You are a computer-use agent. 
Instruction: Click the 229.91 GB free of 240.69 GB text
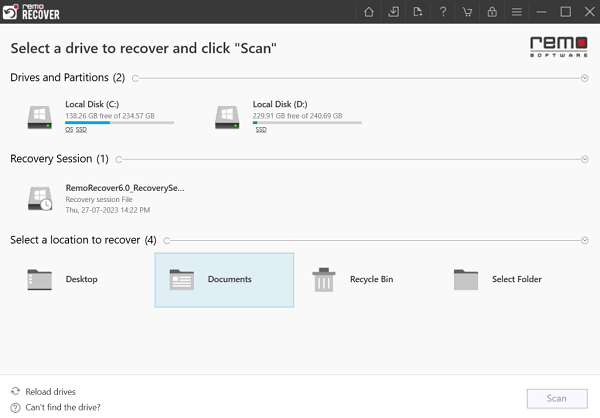point(297,116)
